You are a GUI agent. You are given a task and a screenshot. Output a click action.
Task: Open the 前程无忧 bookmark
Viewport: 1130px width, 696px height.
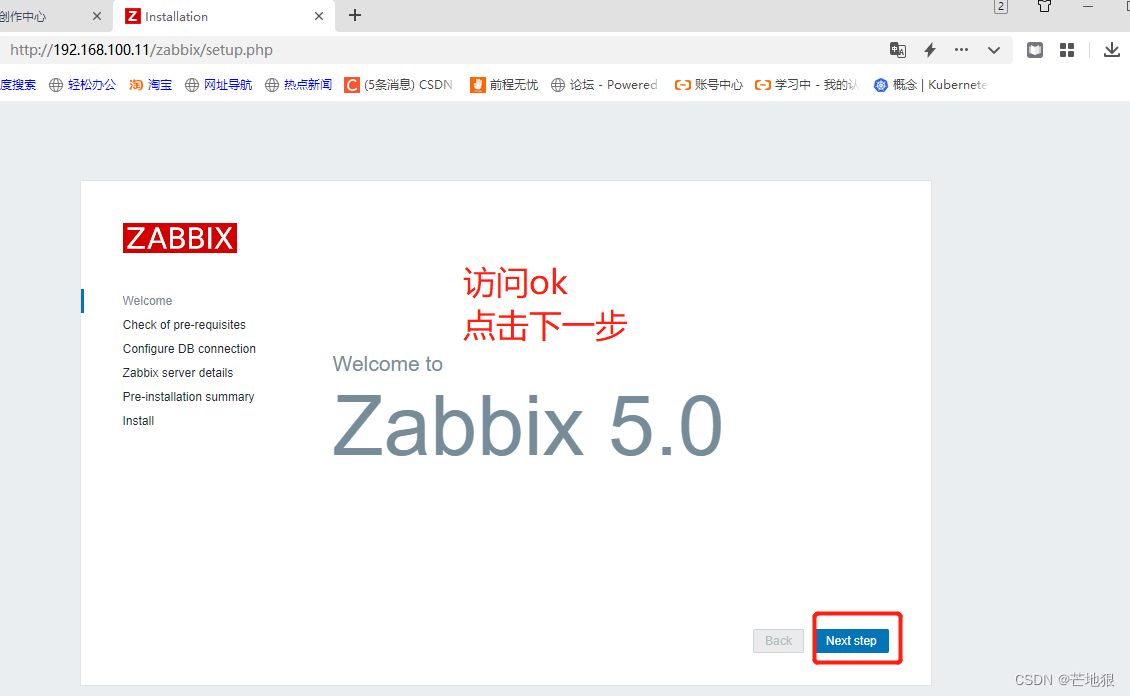[504, 84]
